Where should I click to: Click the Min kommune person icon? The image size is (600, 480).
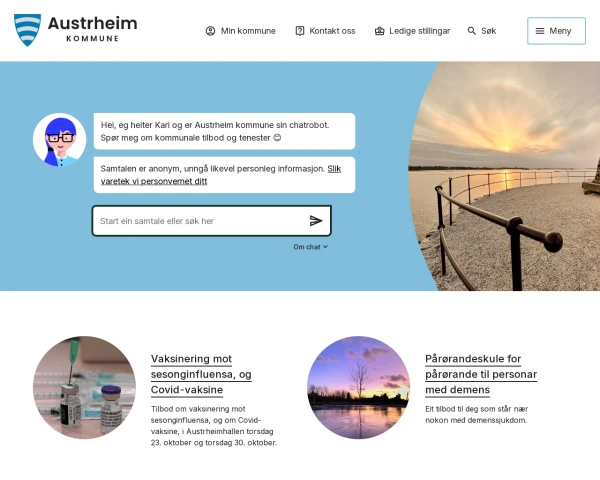(x=210, y=31)
